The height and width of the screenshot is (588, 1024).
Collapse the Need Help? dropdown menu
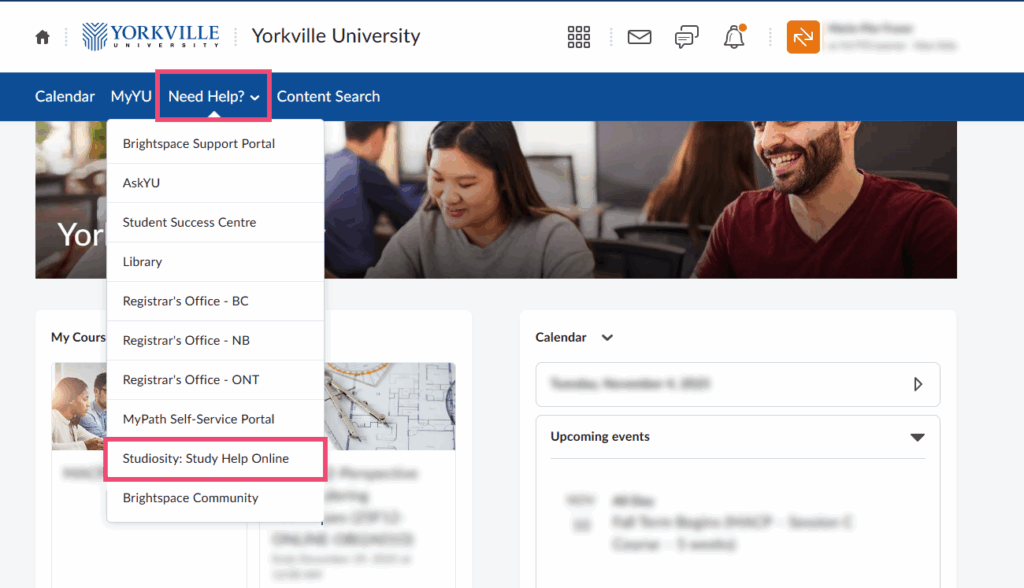pos(214,97)
